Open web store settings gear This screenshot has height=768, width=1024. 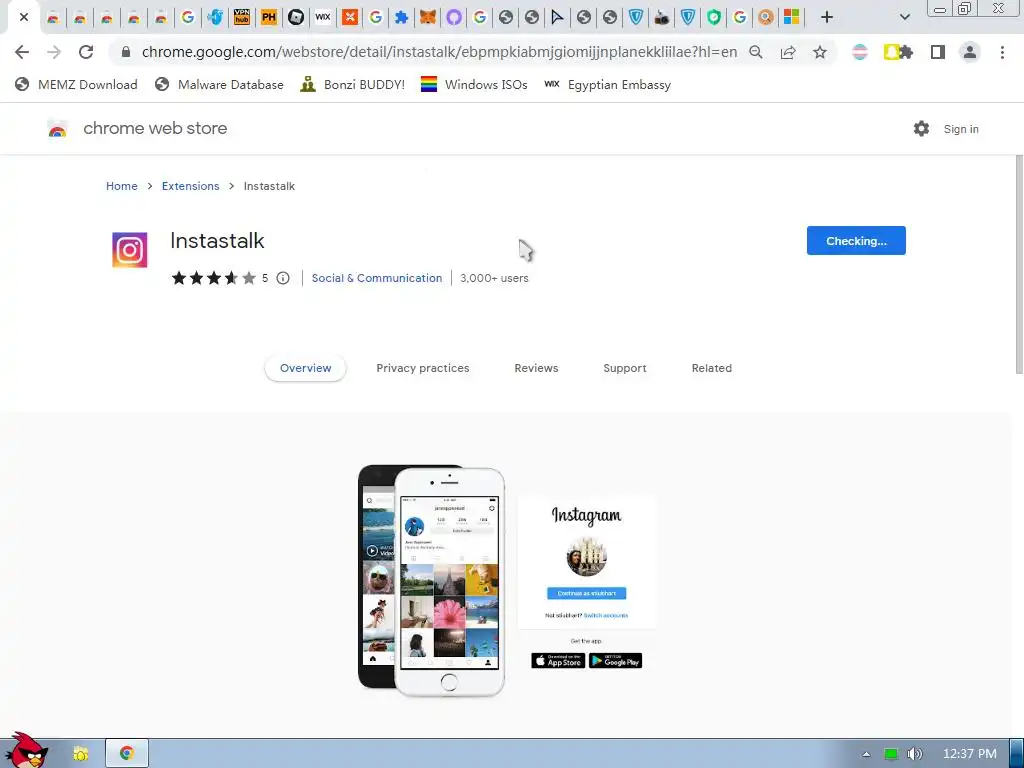(x=921, y=129)
